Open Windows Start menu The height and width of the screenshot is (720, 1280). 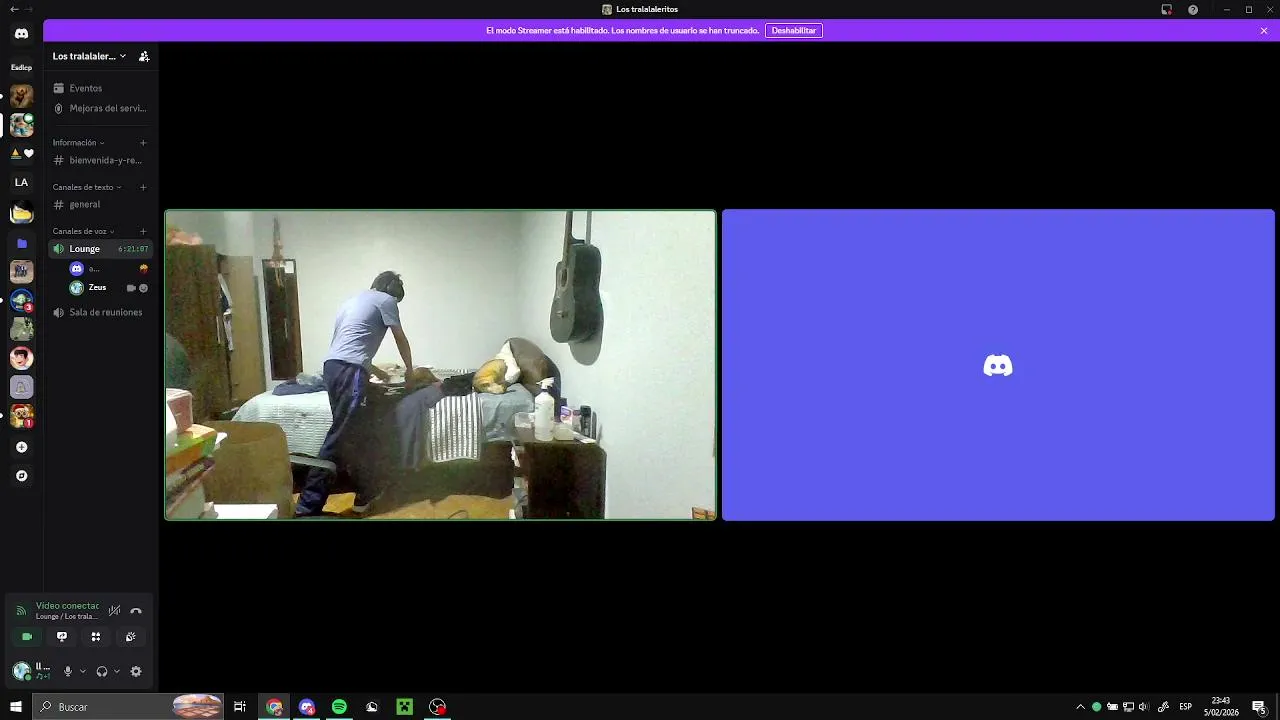coord(16,707)
